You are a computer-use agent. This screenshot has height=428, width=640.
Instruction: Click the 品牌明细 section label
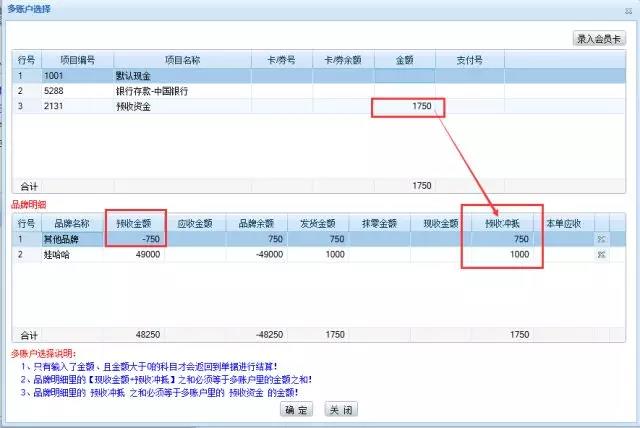29,204
